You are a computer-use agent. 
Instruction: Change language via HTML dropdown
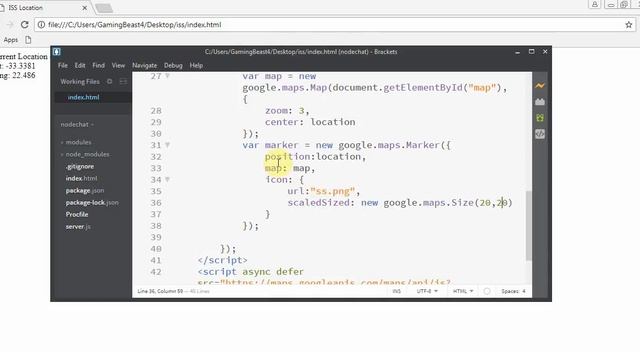(463, 291)
